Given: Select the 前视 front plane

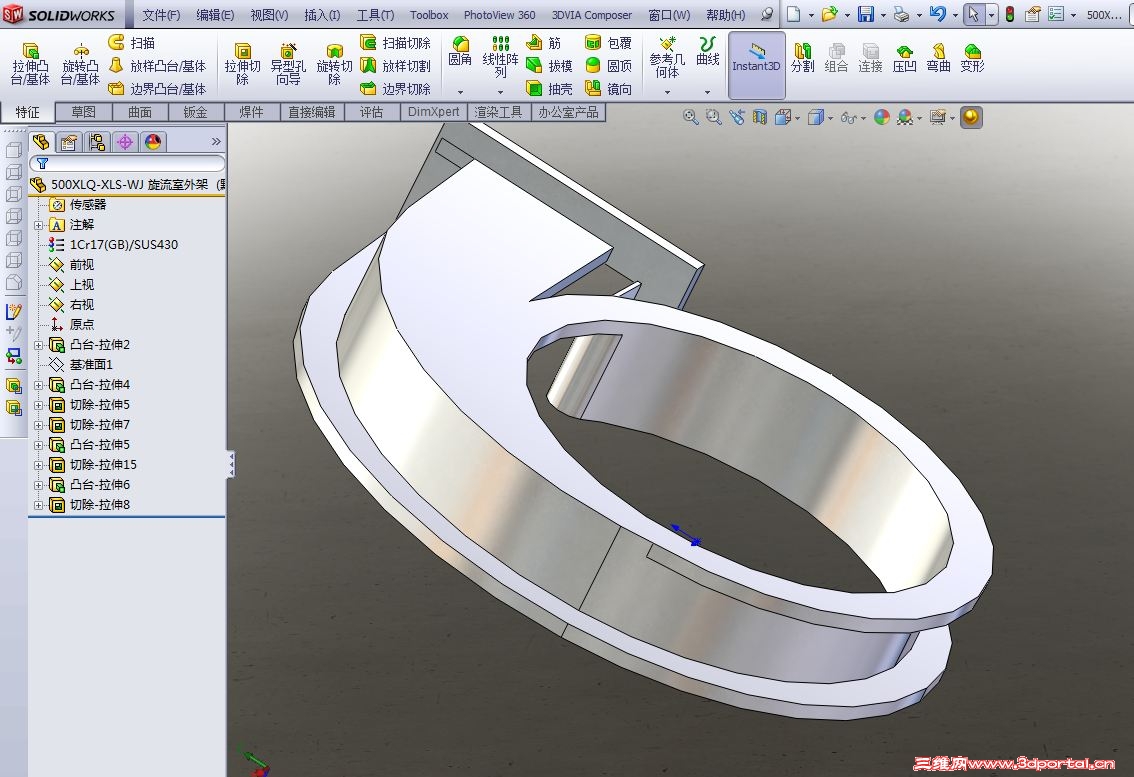Looking at the screenshot, I should tap(72, 265).
